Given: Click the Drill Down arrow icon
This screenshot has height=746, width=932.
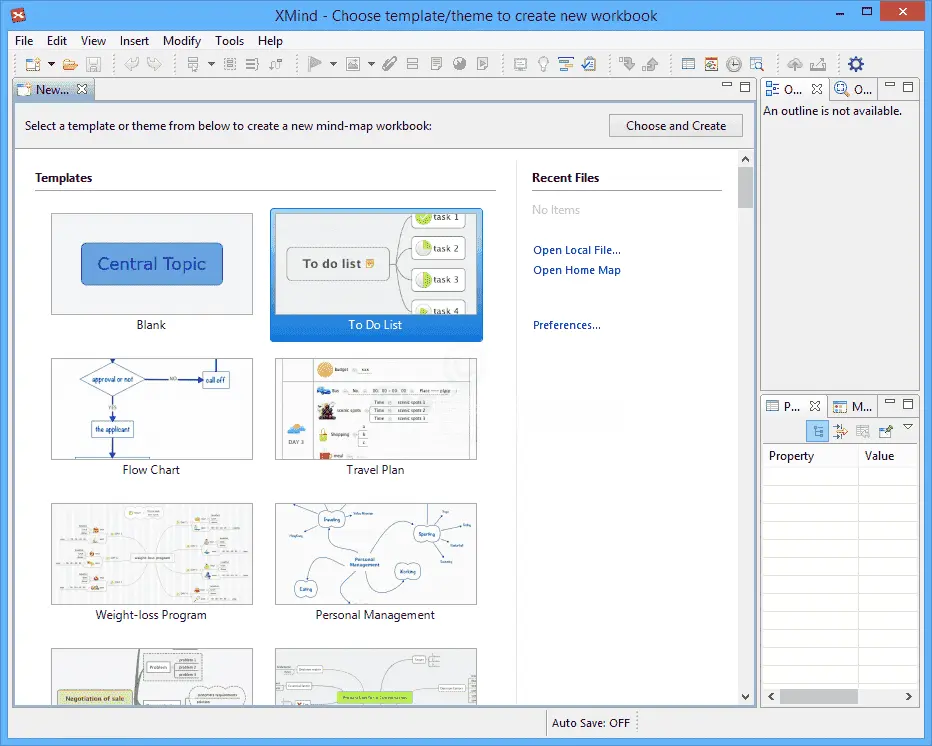Looking at the screenshot, I should click(626, 64).
